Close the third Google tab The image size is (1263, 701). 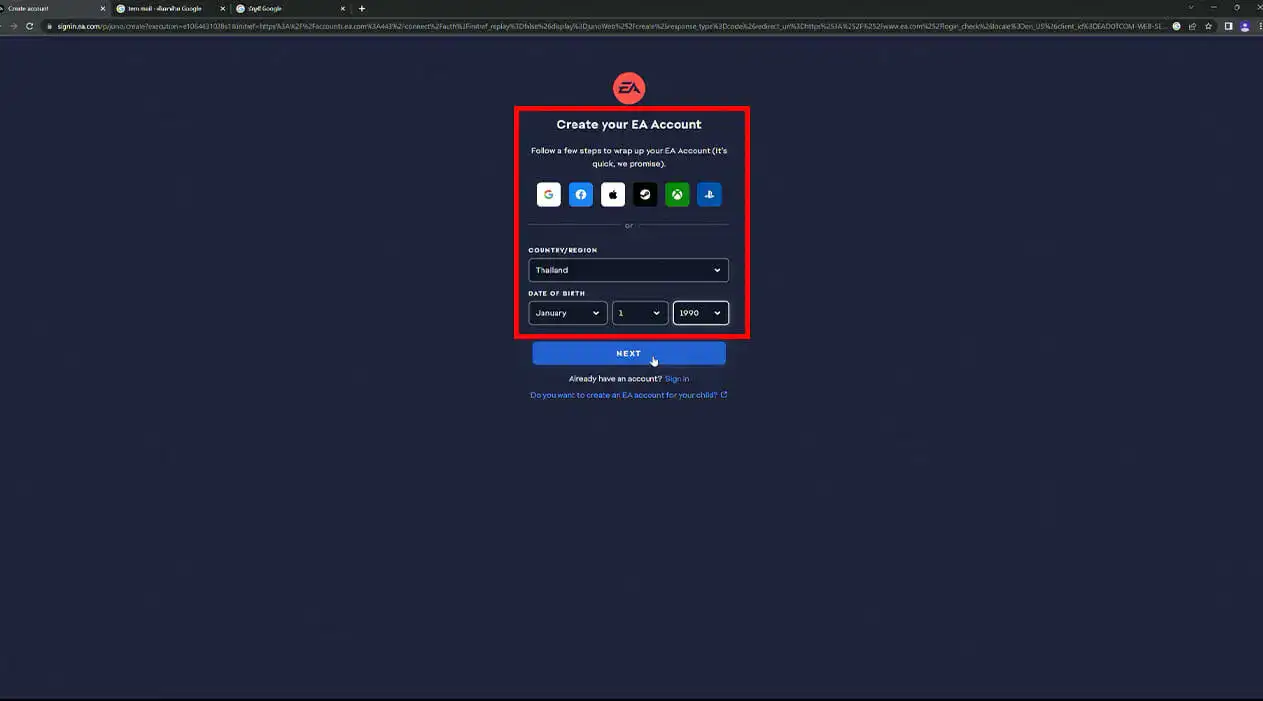click(x=342, y=8)
